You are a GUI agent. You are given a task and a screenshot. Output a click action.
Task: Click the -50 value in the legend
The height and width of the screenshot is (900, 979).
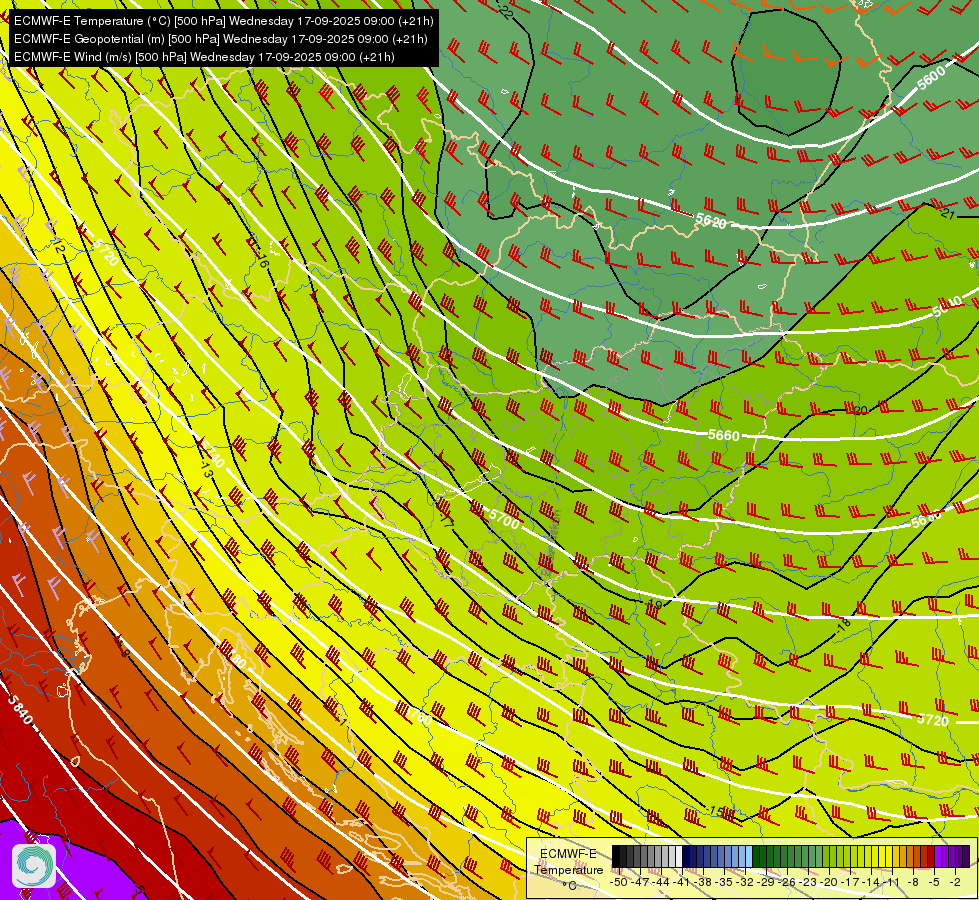coord(619,882)
